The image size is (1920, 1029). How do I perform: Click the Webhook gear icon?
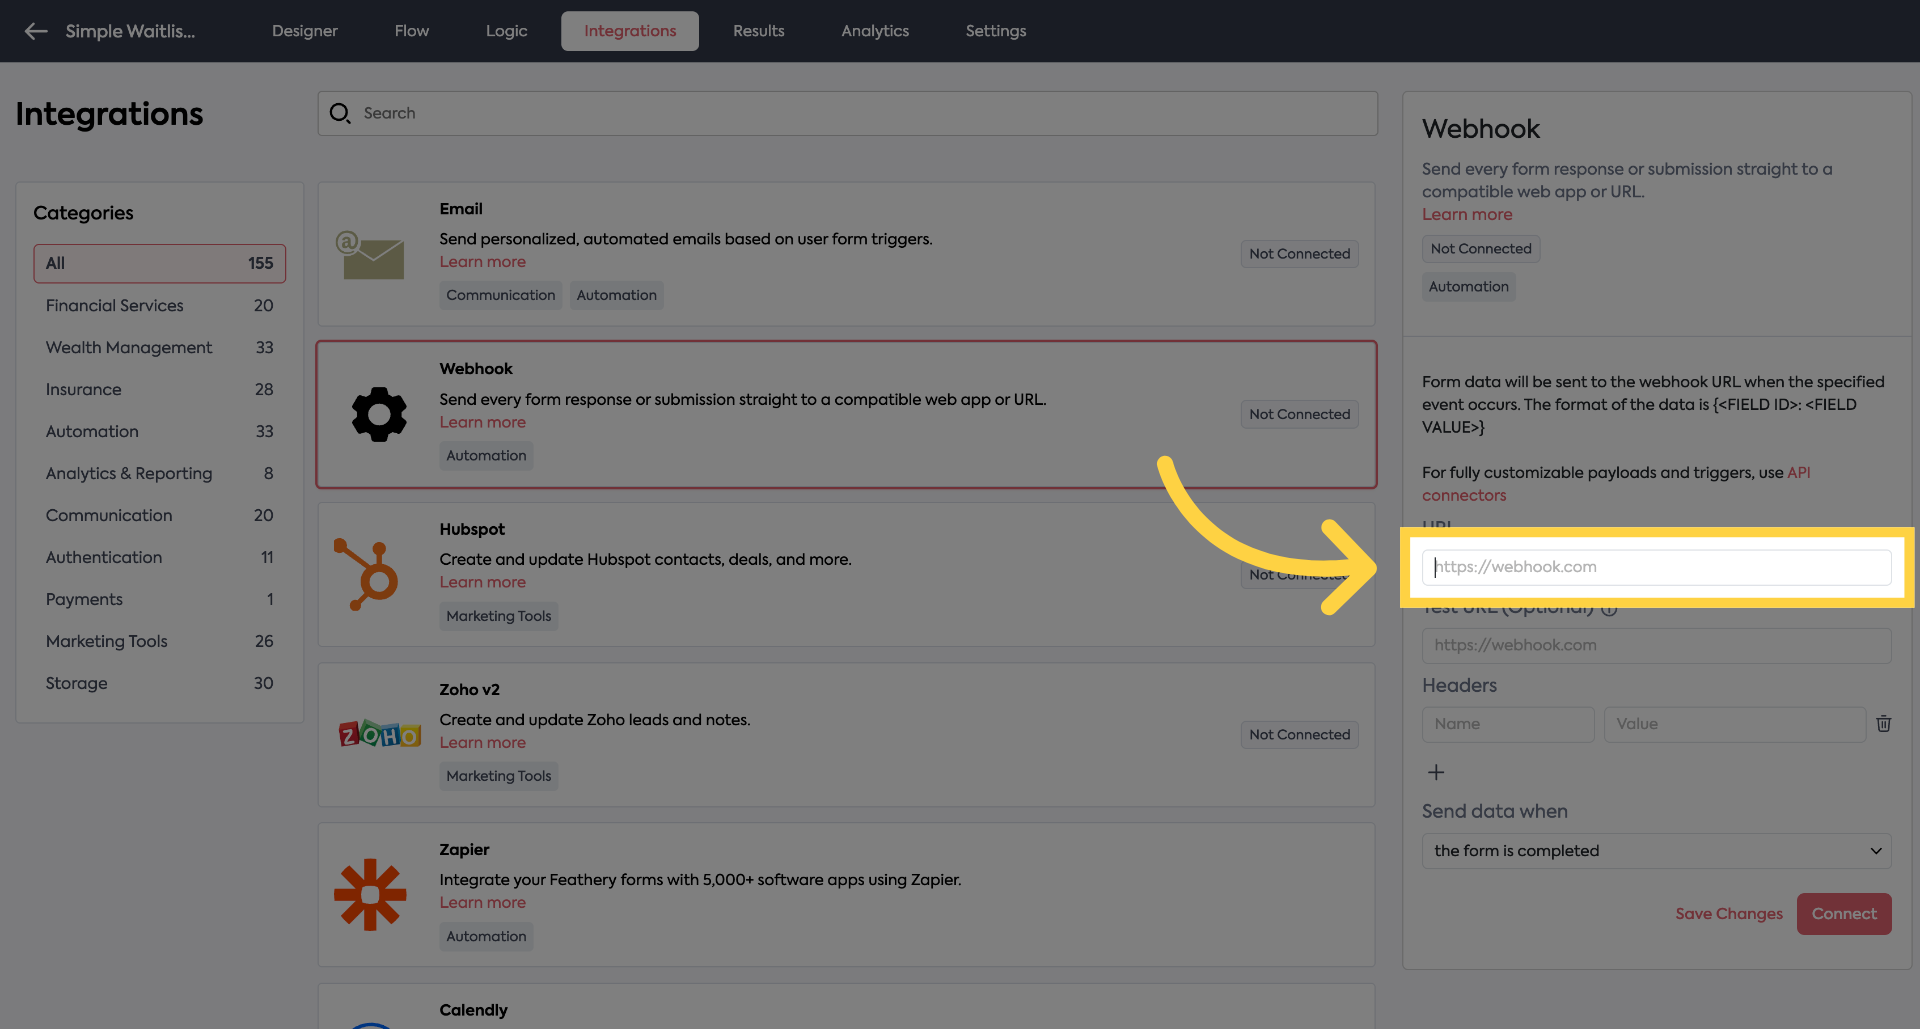point(379,414)
